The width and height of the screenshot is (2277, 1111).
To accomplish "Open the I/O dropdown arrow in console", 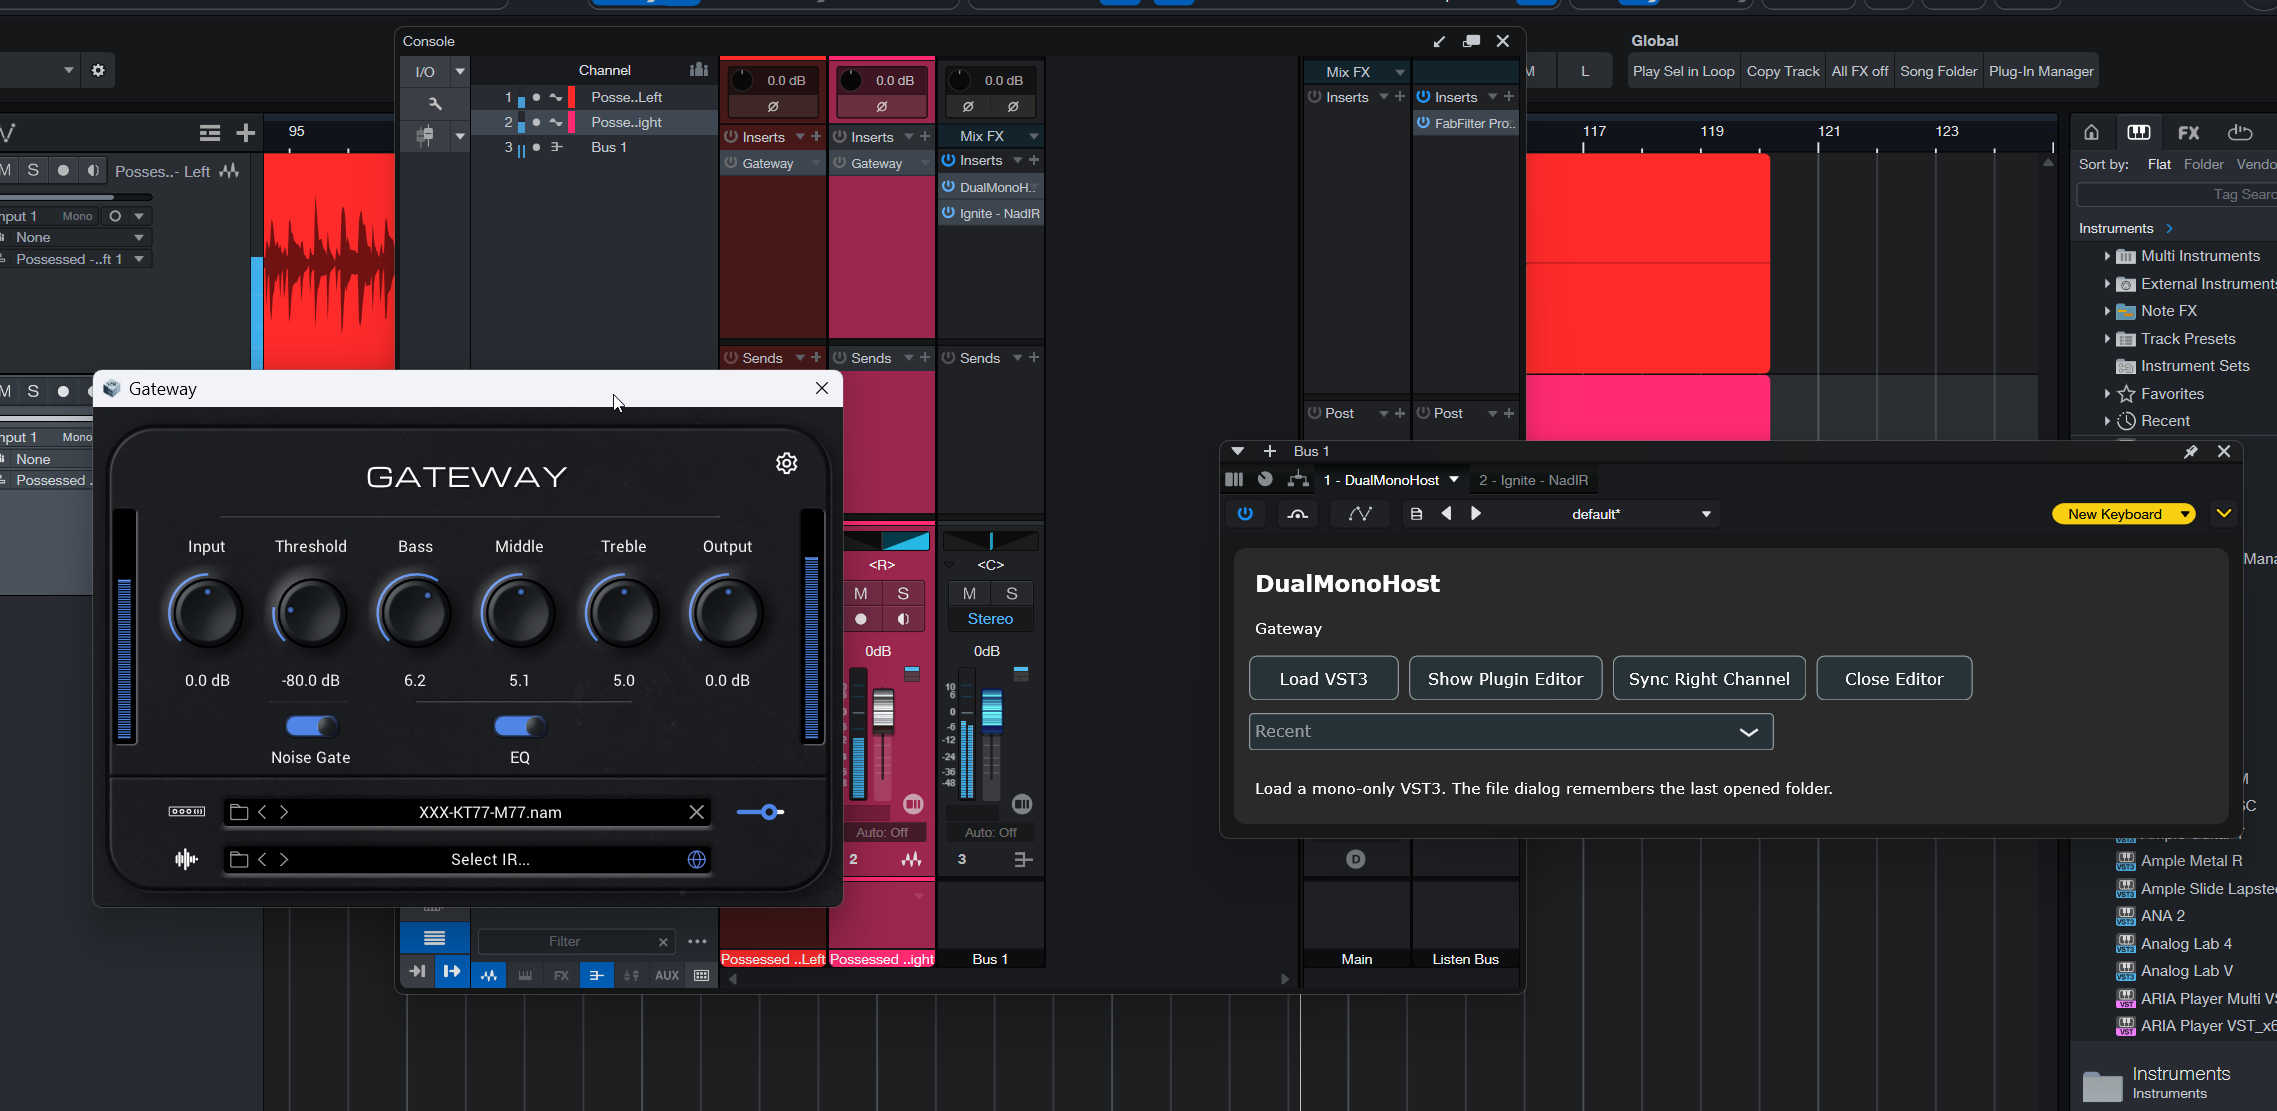I will point(460,71).
